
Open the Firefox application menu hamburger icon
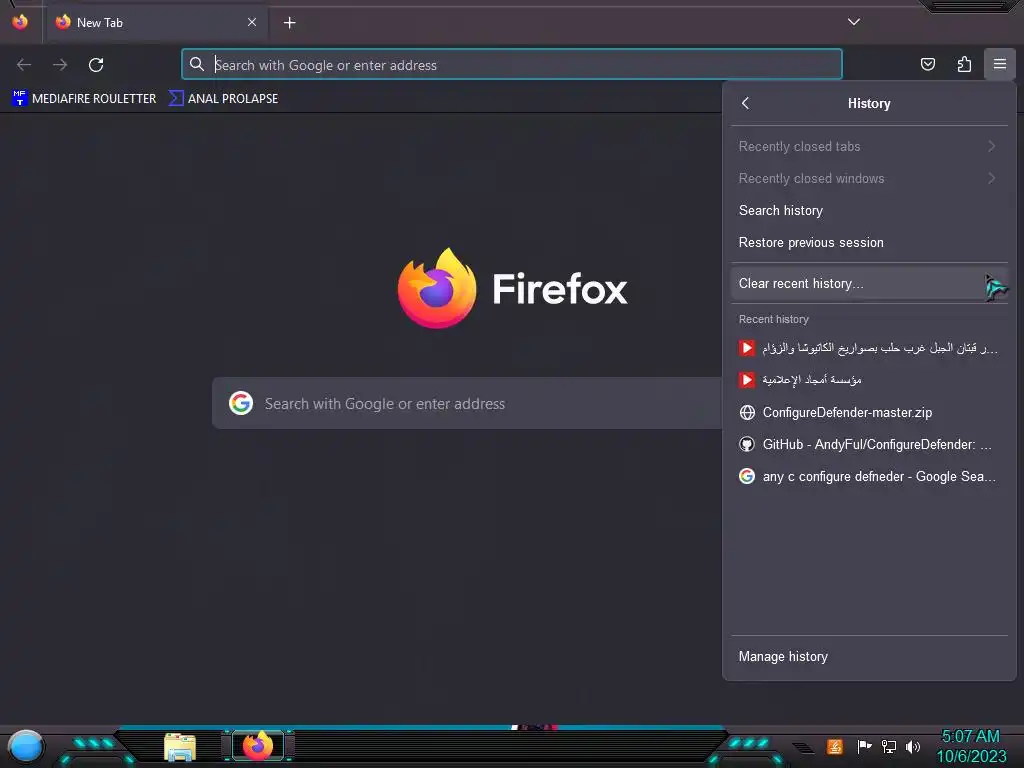click(999, 64)
